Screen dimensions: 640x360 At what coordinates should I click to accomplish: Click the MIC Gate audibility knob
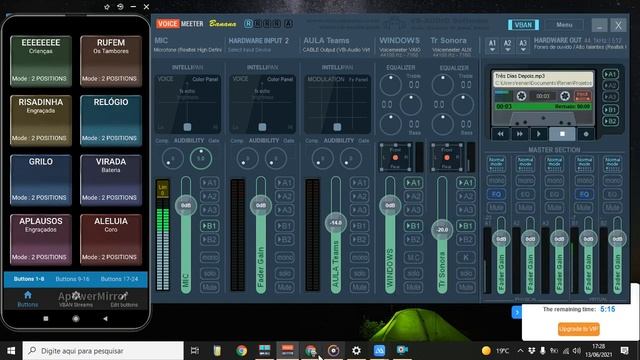(x=201, y=158)
